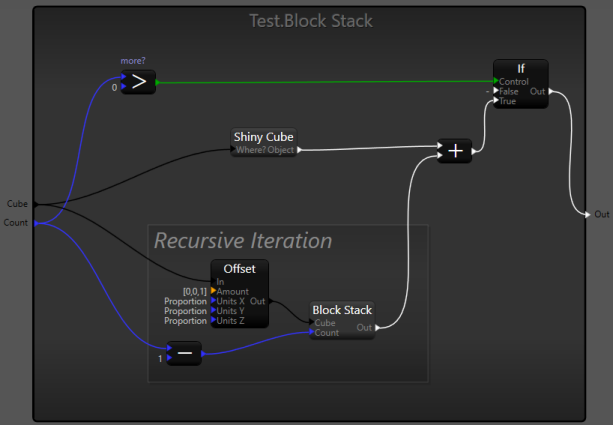Image resolution: width=613 pixels, height=425 pixels.
Task: Click the Proportion value for Units Y
Action: coord(185,310)
